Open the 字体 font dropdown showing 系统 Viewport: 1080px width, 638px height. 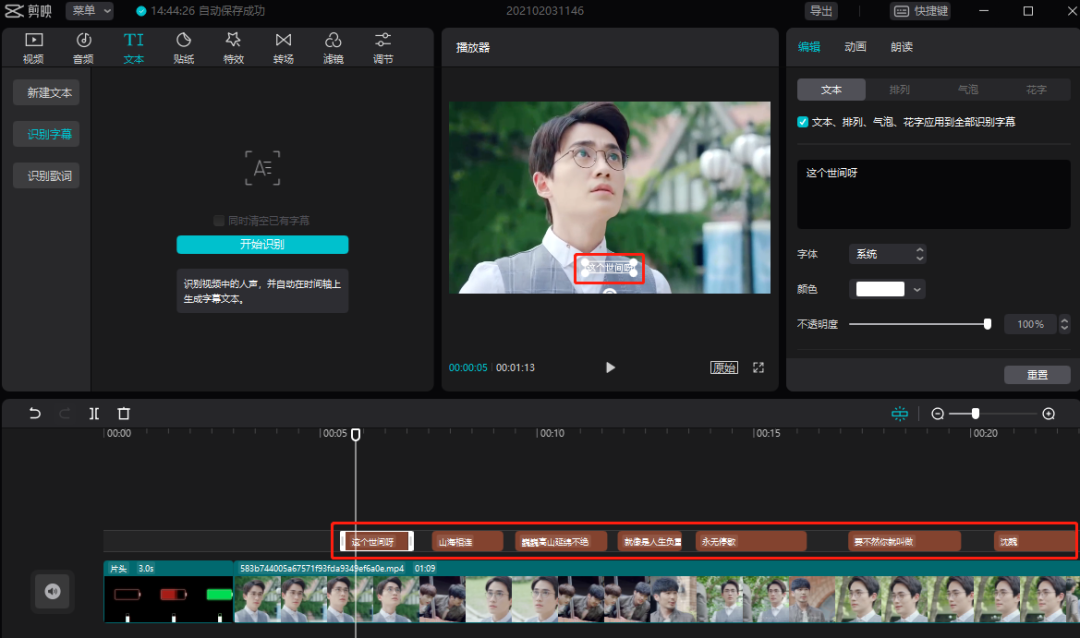pyautogui.click(x=887, y=254)
